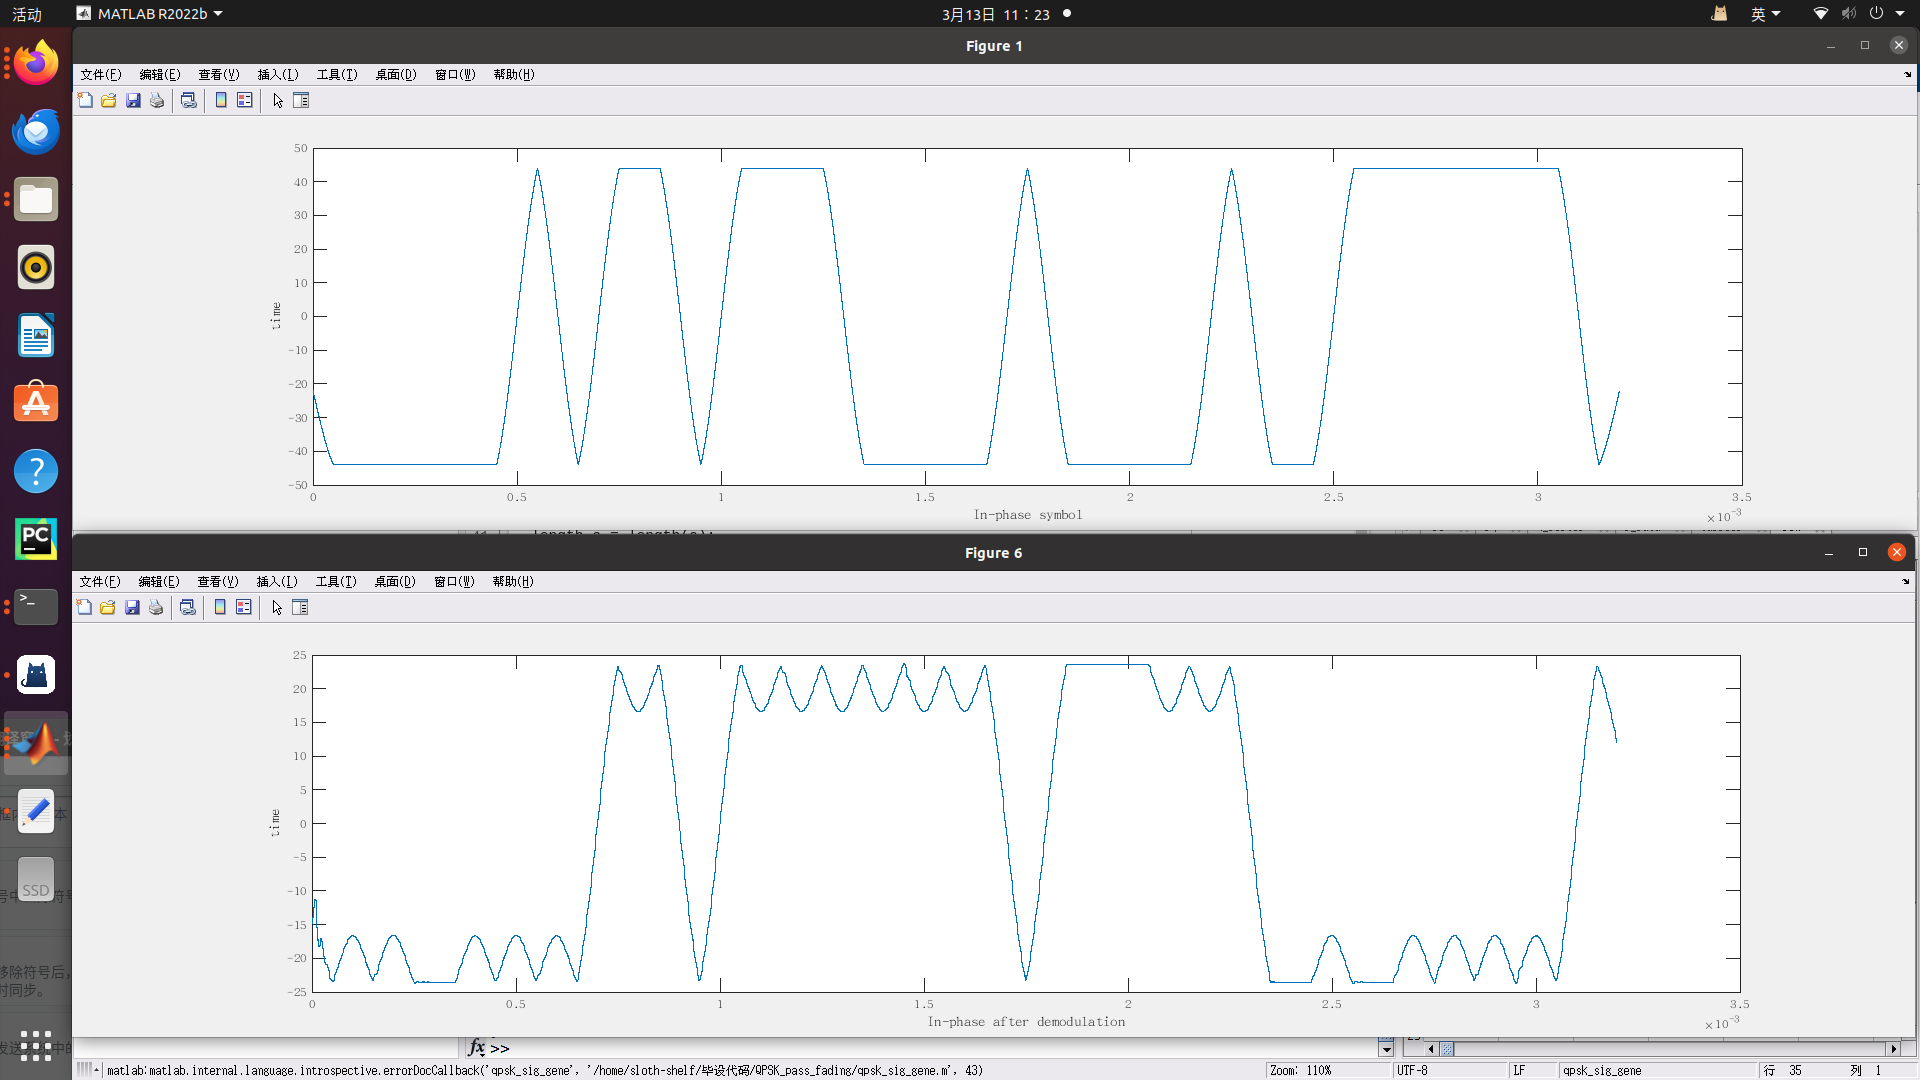The image size is (1920, 1080).
Task: Click Print Figure icon in Figure 1 toolbar
Action: [x=157, y=100]
